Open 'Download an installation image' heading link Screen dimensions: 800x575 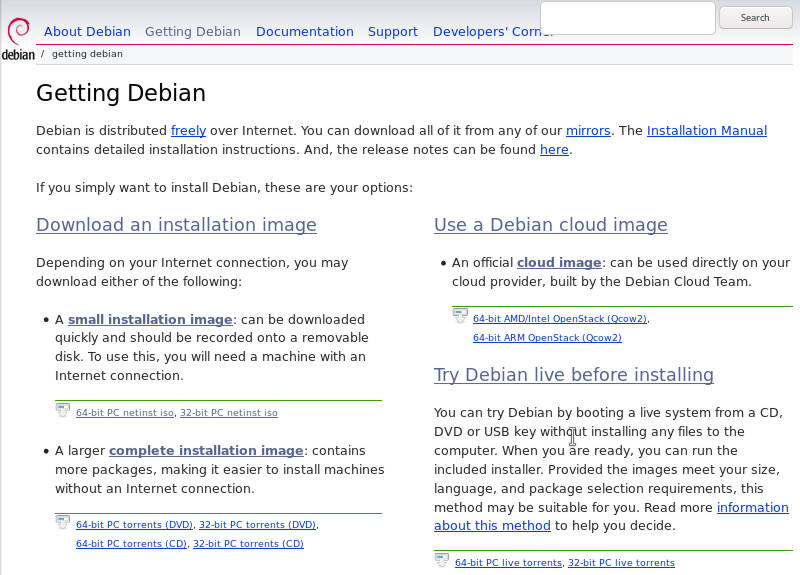point(177,225)
